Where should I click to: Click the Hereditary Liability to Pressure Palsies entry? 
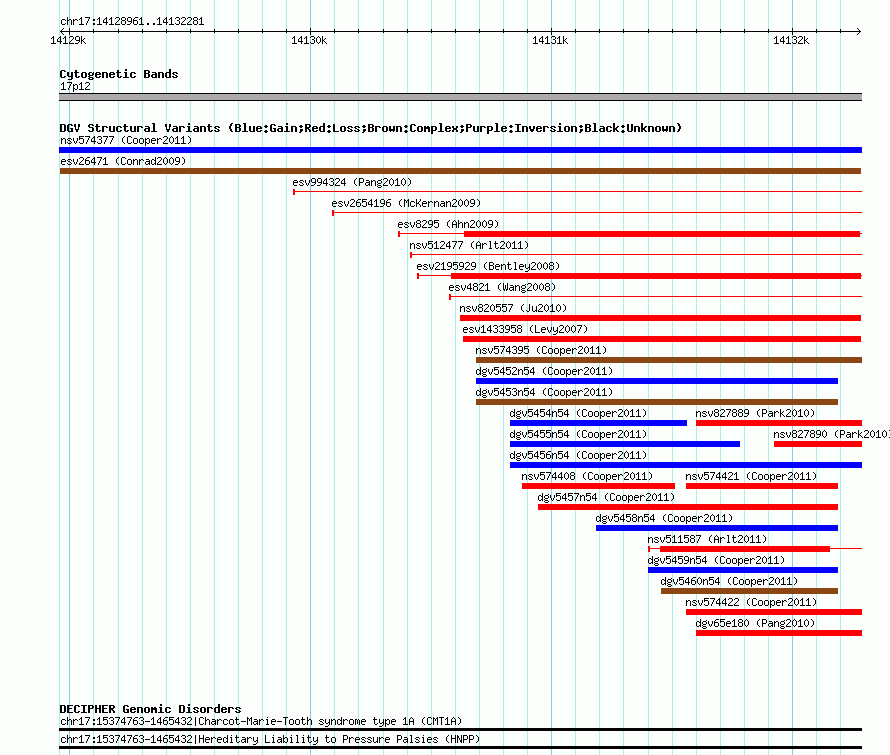tap(460, 741)
